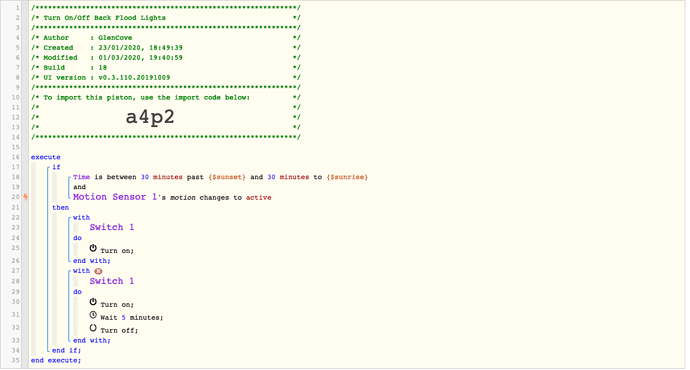Click the first 'with' keyword on line 22
Screen dimensions: 690x370
[81, 217]
